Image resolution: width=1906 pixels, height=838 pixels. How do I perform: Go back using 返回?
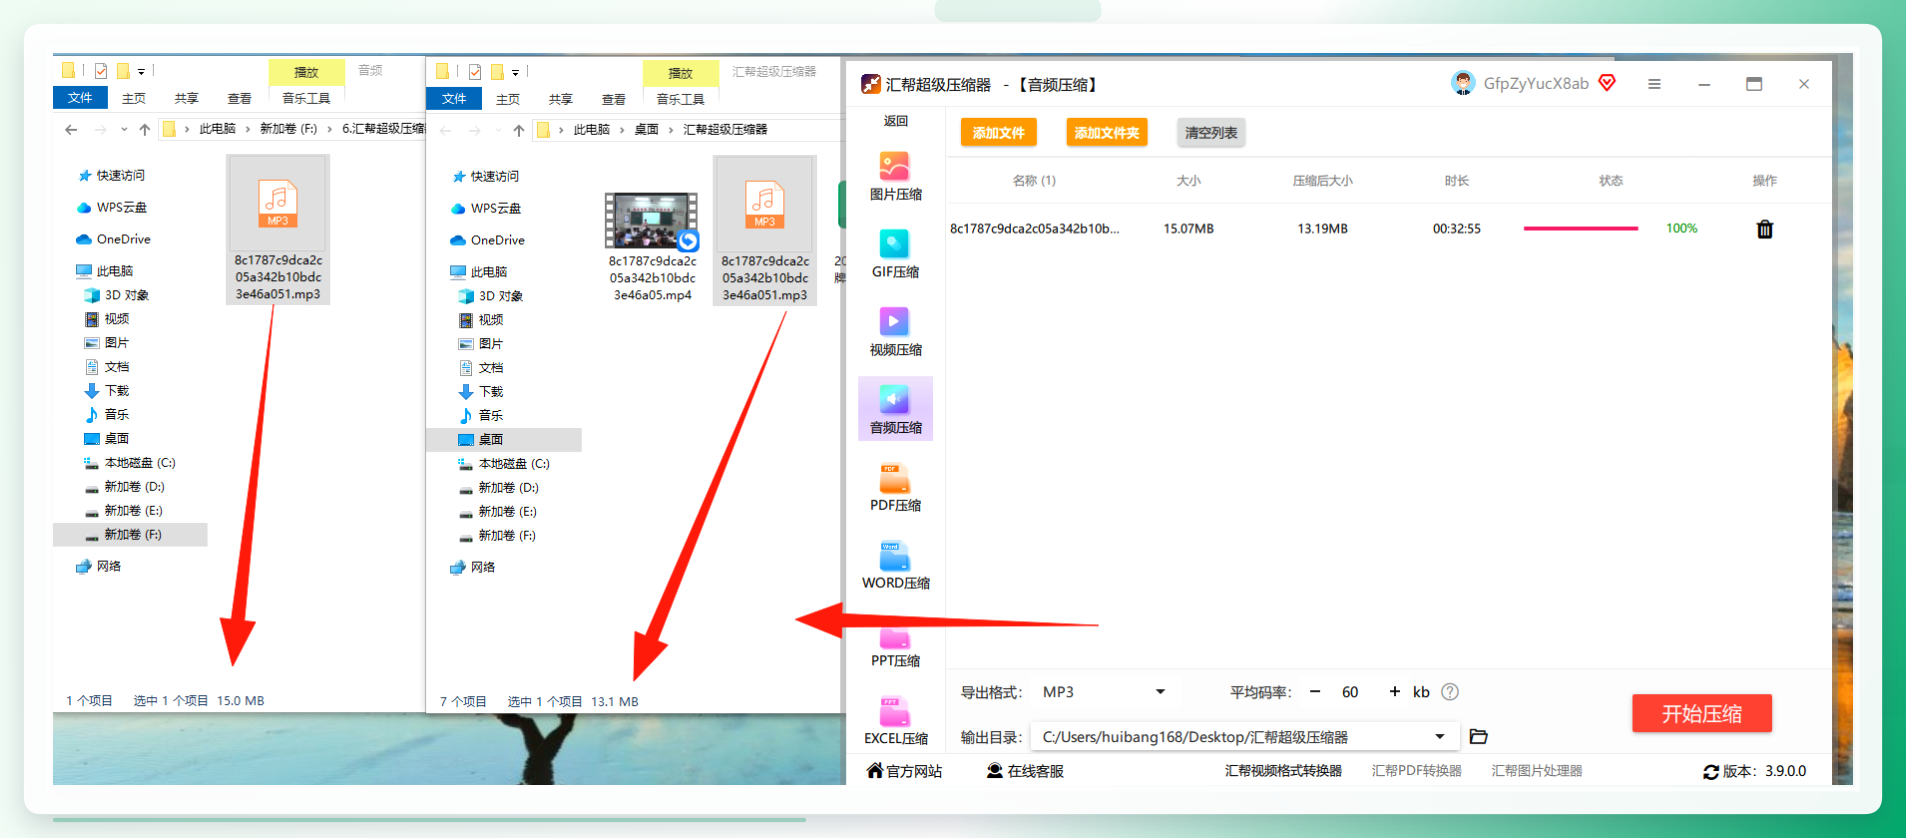click(x=895, y=121)
